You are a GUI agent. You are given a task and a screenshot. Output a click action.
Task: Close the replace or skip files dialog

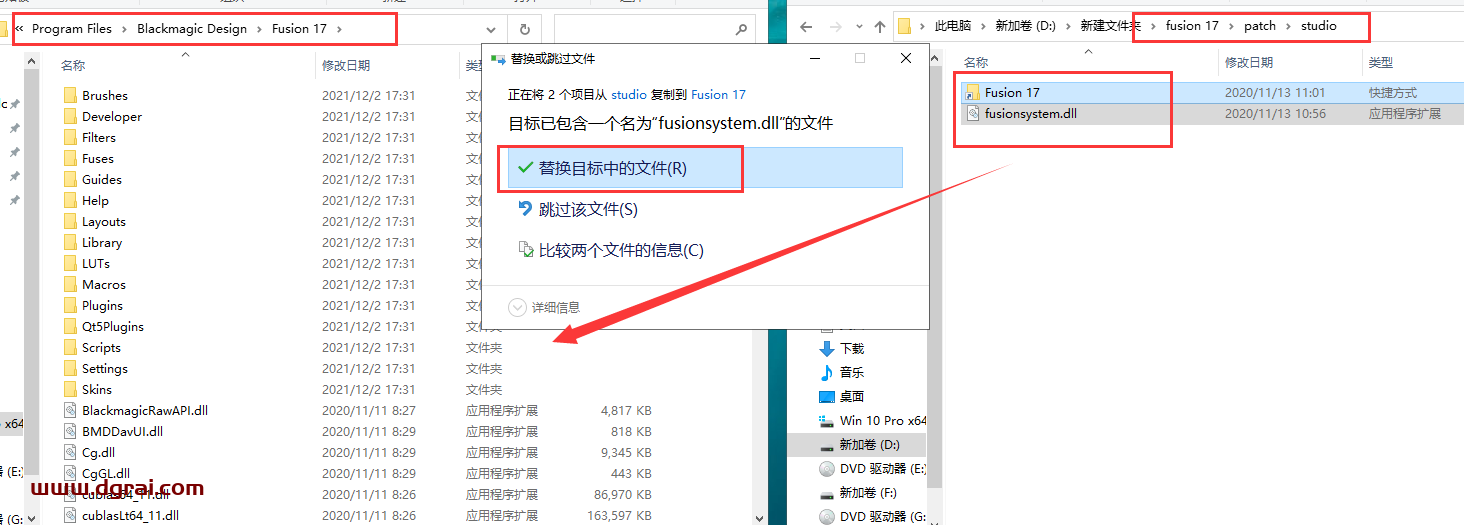906,59
